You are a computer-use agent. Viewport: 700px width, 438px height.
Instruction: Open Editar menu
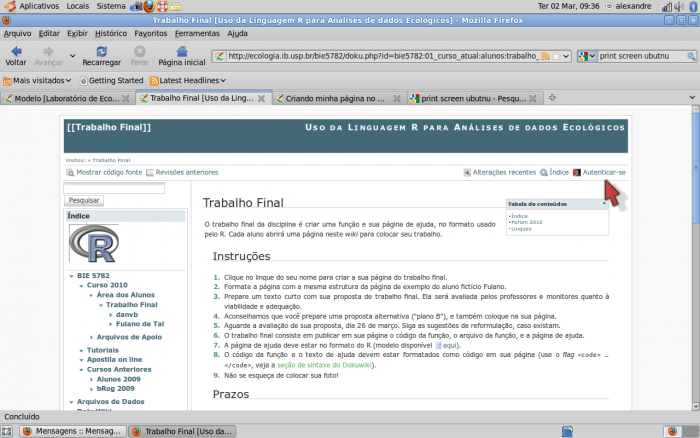49,33
